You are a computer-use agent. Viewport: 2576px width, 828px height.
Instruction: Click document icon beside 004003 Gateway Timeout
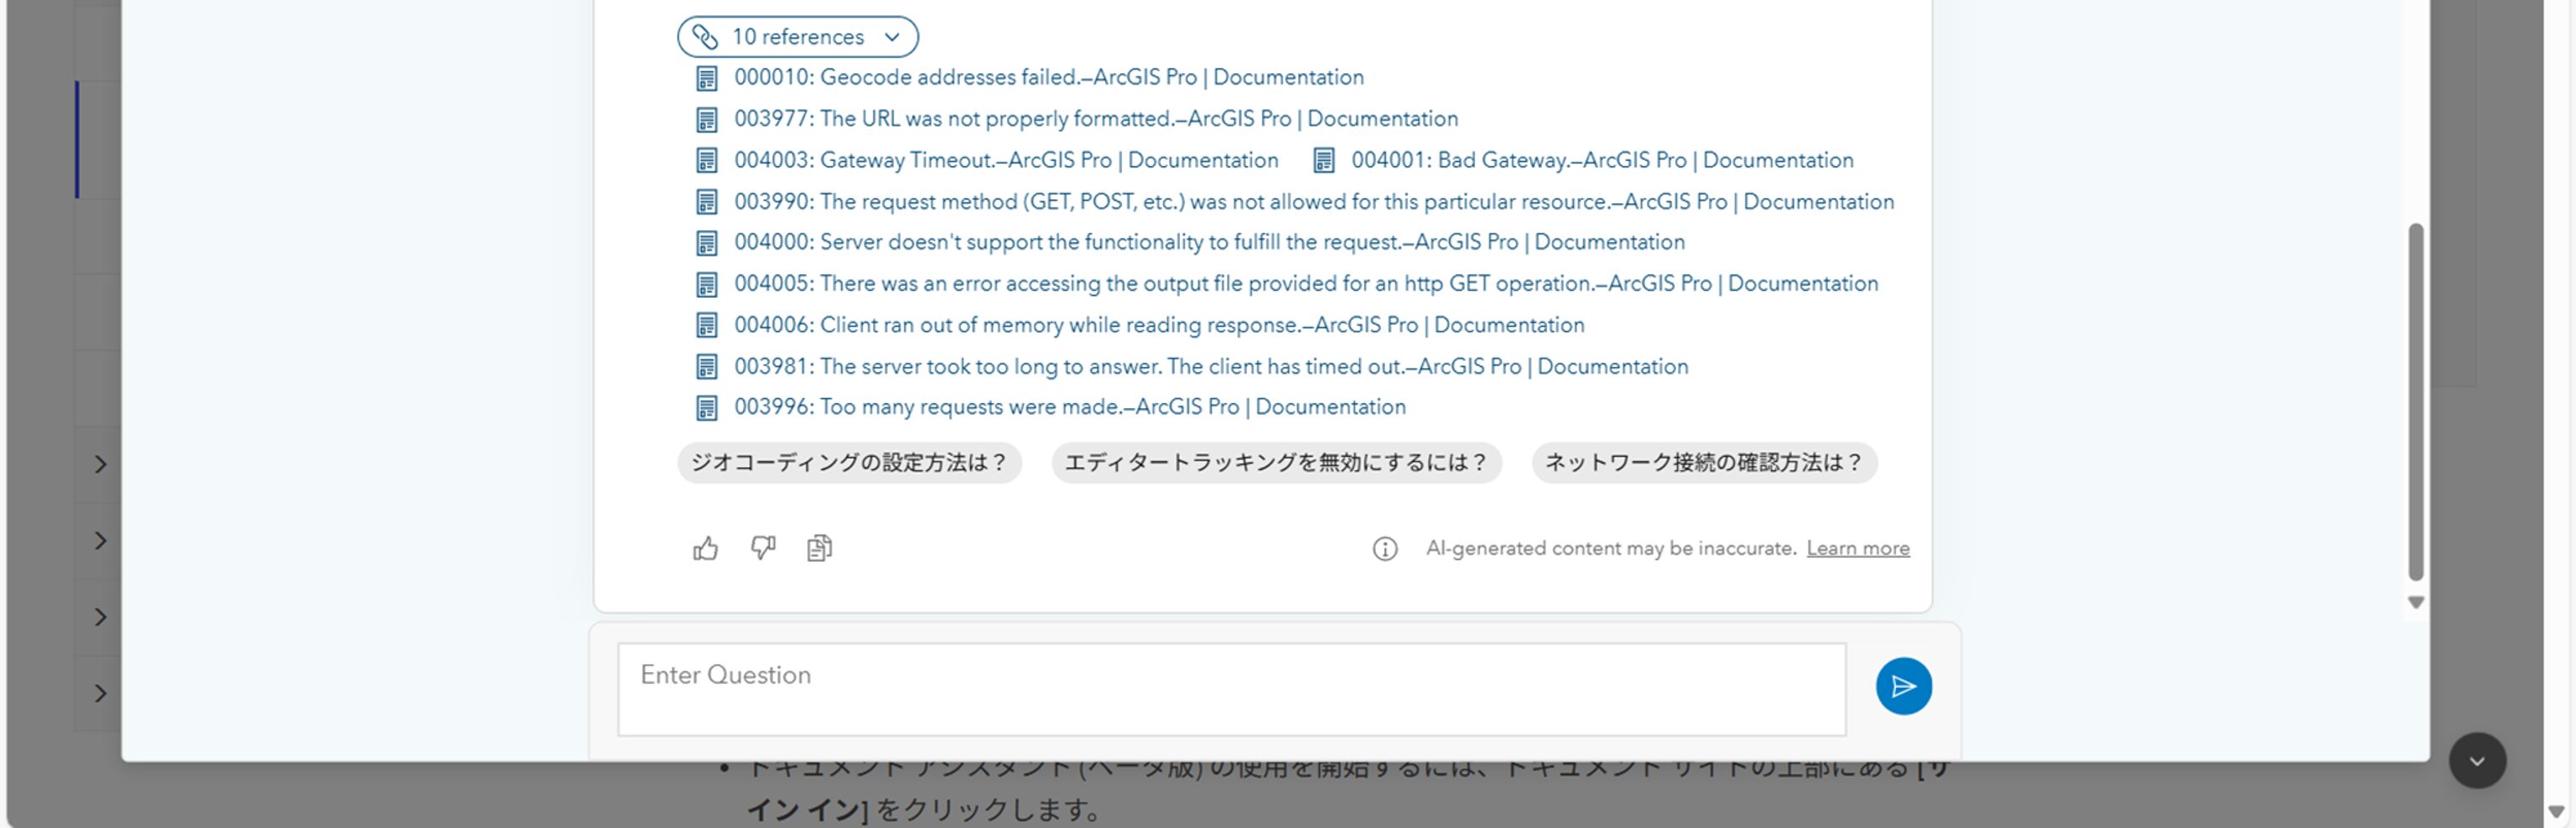tap(706, 161)
